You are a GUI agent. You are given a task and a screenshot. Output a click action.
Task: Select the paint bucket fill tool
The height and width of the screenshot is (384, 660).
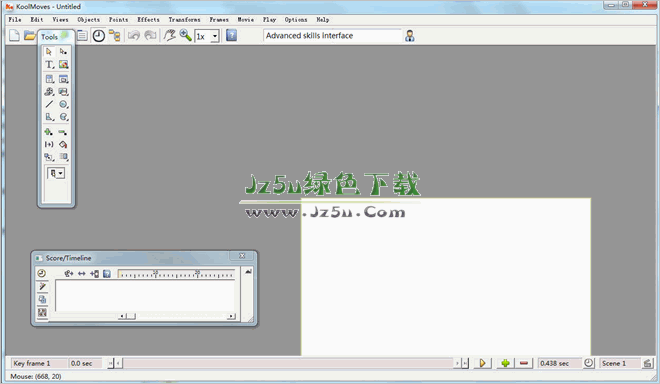click(63, 144)
